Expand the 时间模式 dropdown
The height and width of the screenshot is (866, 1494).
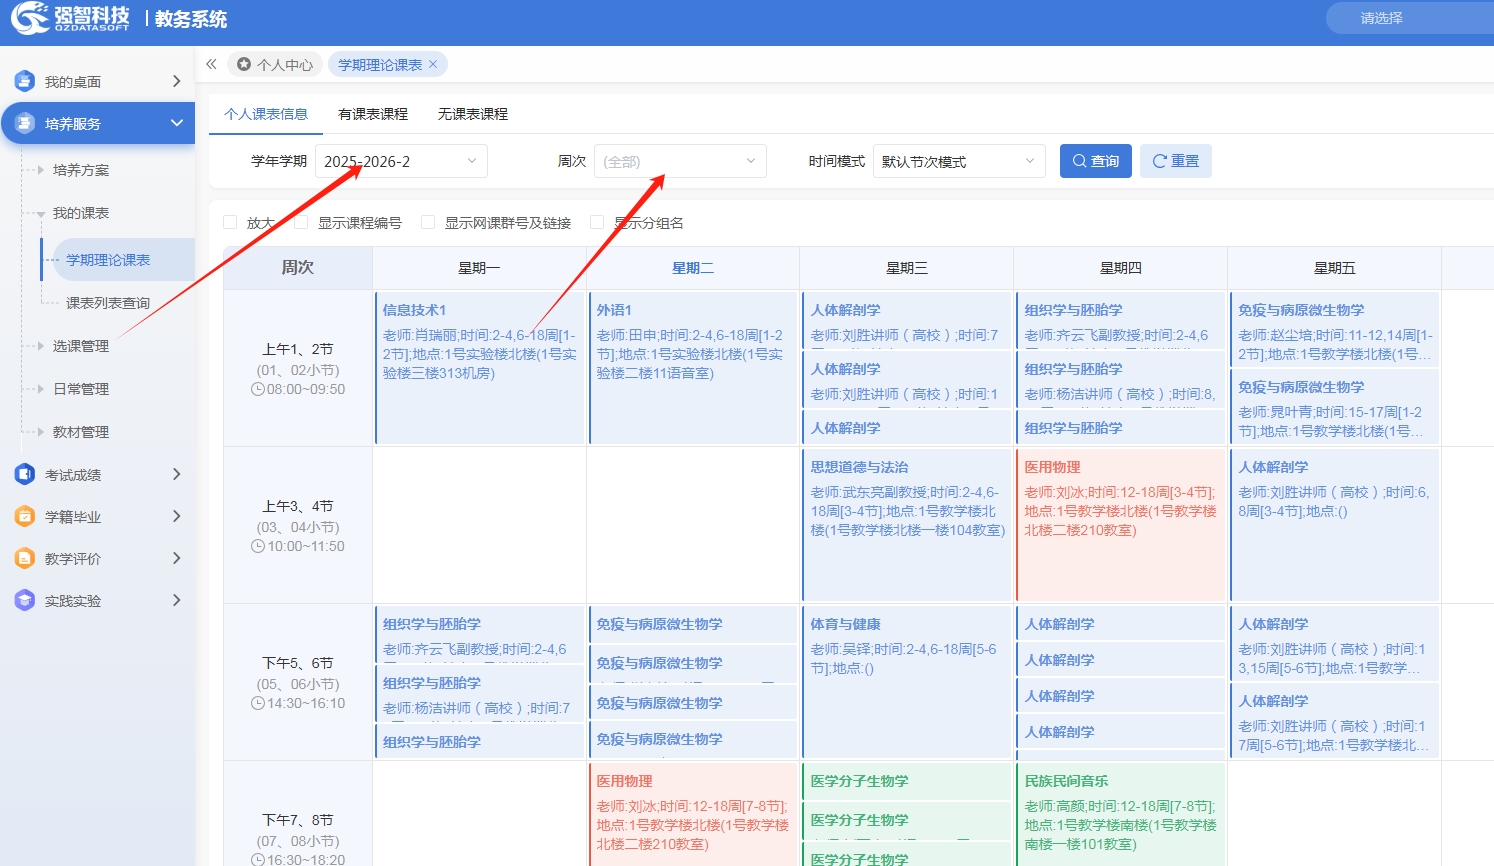(x=958, y=161)
